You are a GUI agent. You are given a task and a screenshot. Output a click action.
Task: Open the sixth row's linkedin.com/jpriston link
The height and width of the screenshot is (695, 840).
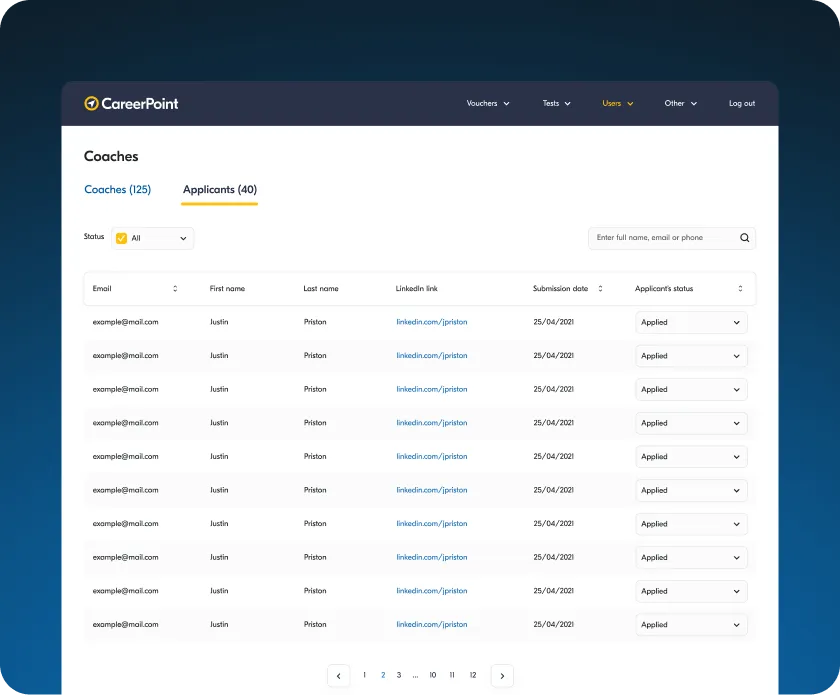432,490
